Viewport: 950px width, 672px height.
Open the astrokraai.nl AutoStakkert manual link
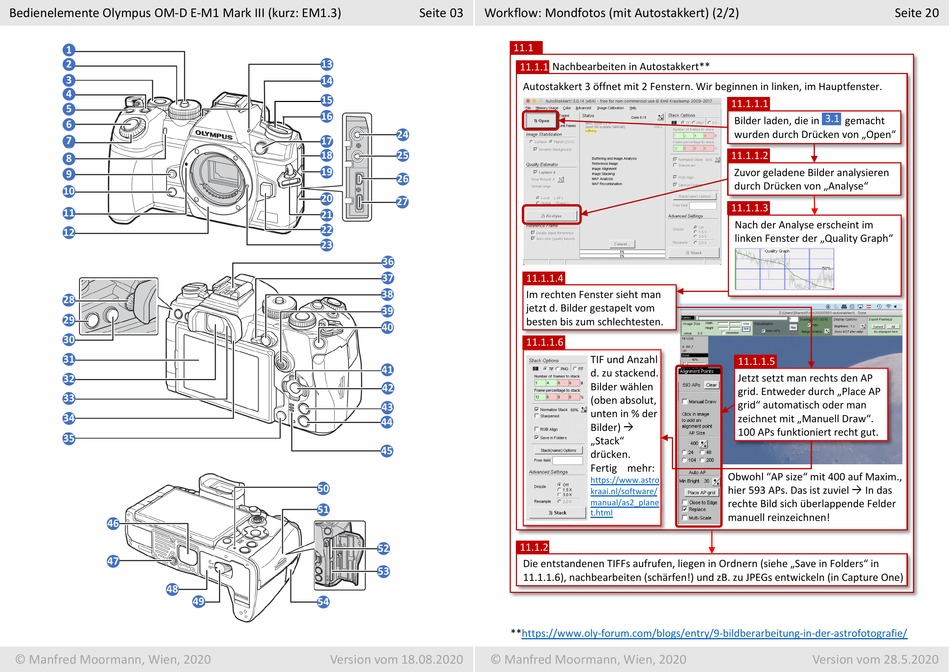pos(625,496)
